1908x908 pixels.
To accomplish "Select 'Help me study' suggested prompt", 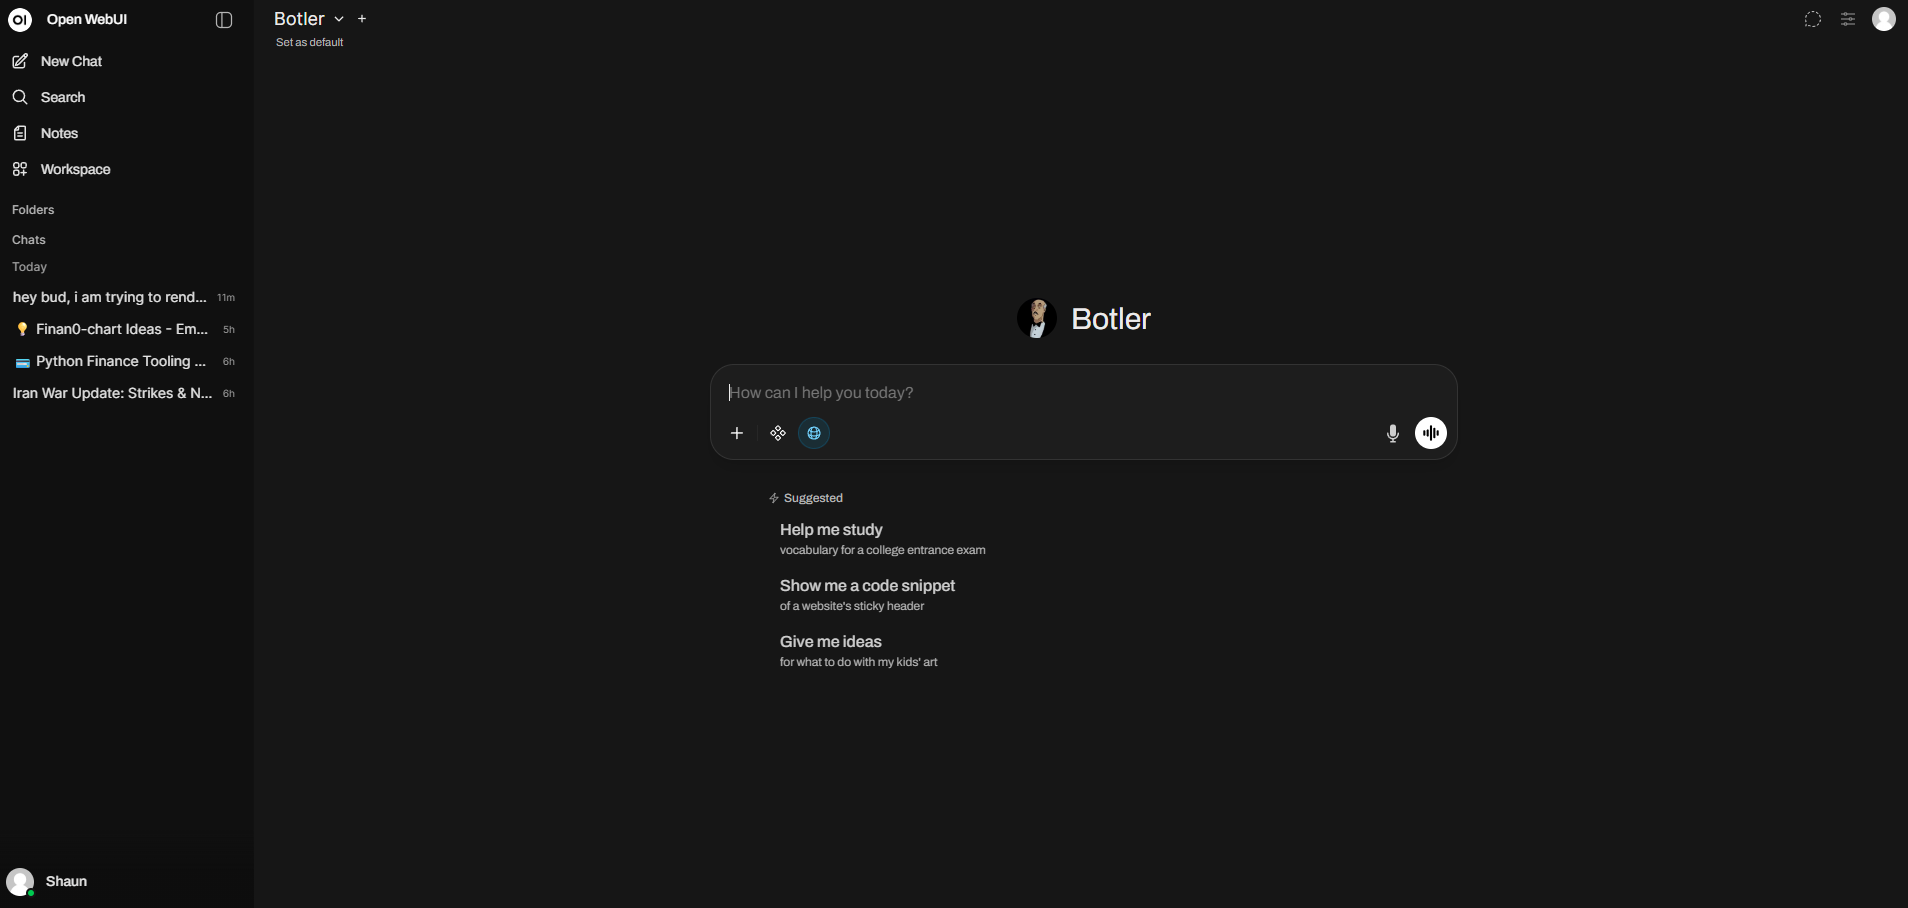I will (x=882, y=538).
